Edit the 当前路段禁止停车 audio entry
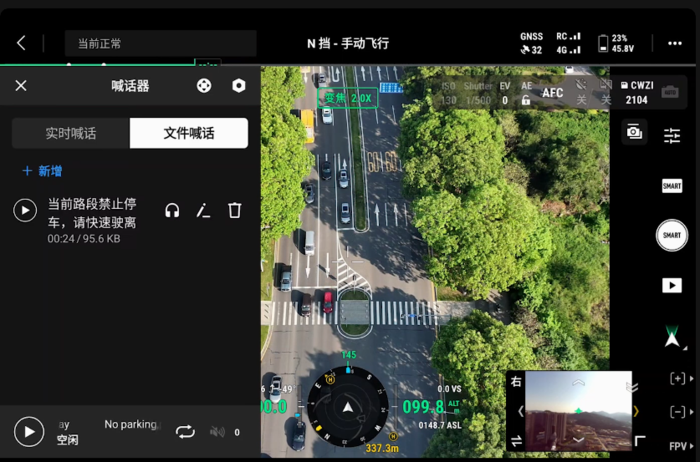Viewport: 700px width, 462px height. coord(204,210)
